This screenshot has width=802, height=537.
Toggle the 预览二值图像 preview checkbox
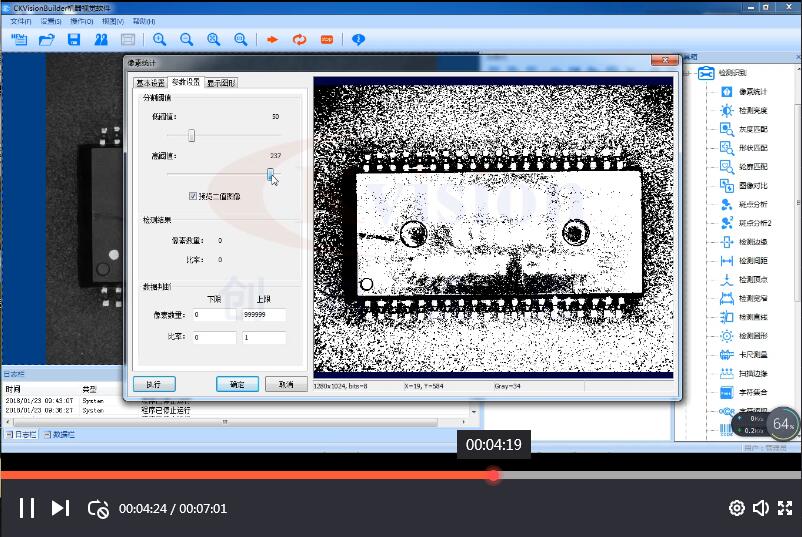click(193, 196)
